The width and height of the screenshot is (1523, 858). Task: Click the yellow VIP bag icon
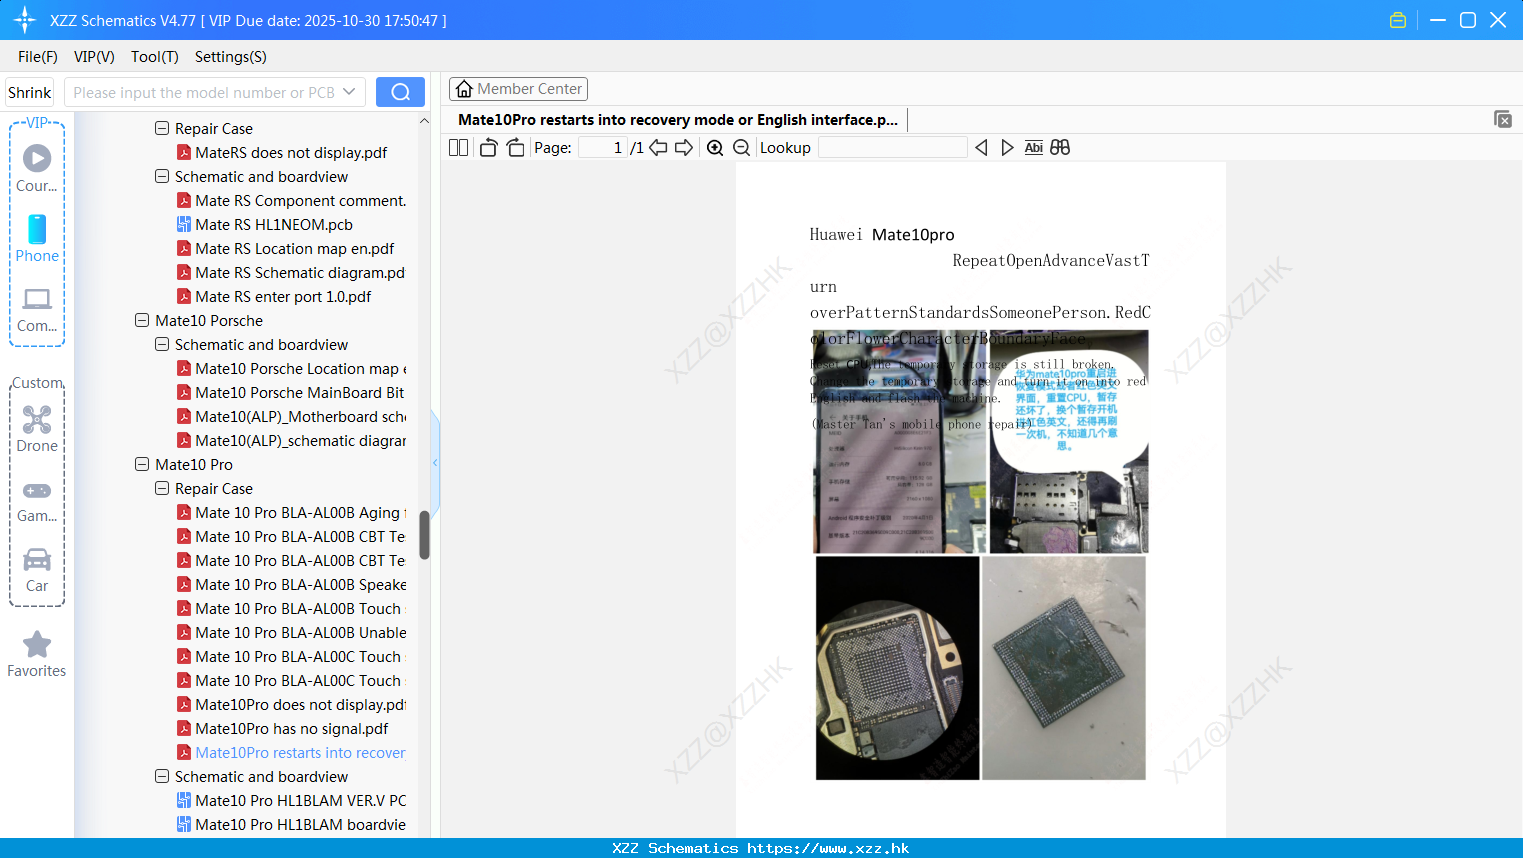pos(1398,20)
